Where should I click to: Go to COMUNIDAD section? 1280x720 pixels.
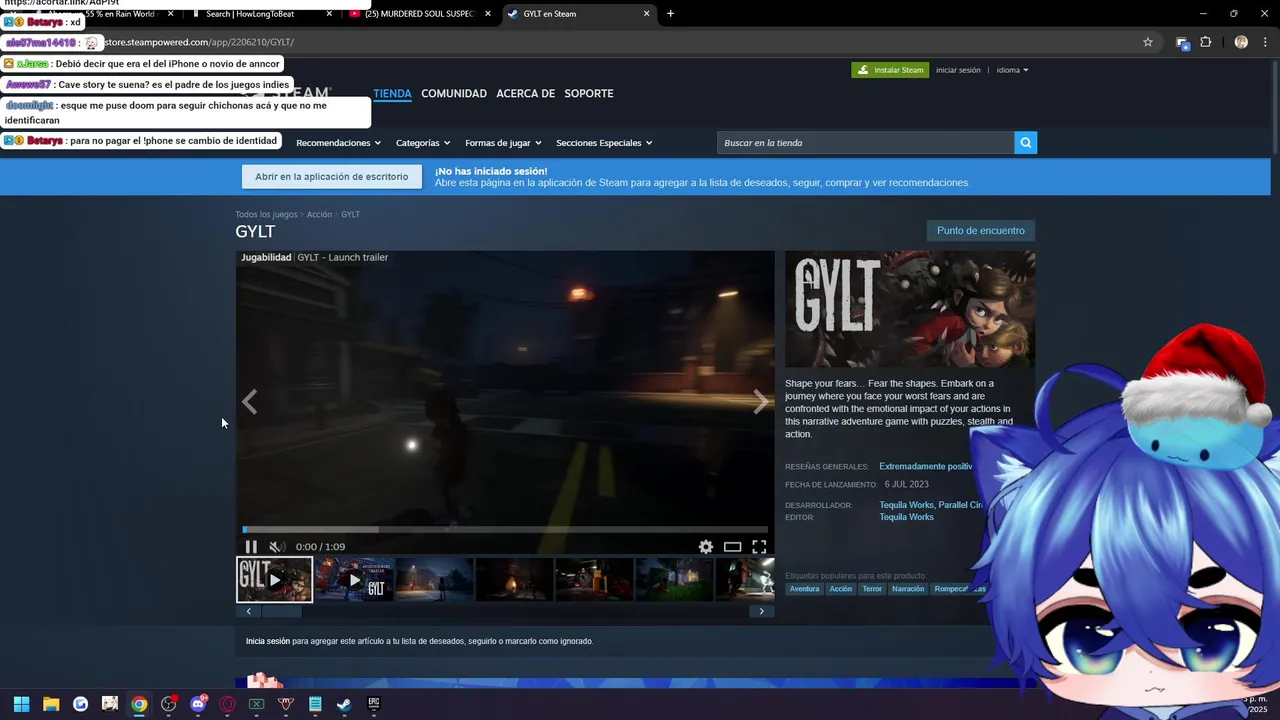click(454, 94)
